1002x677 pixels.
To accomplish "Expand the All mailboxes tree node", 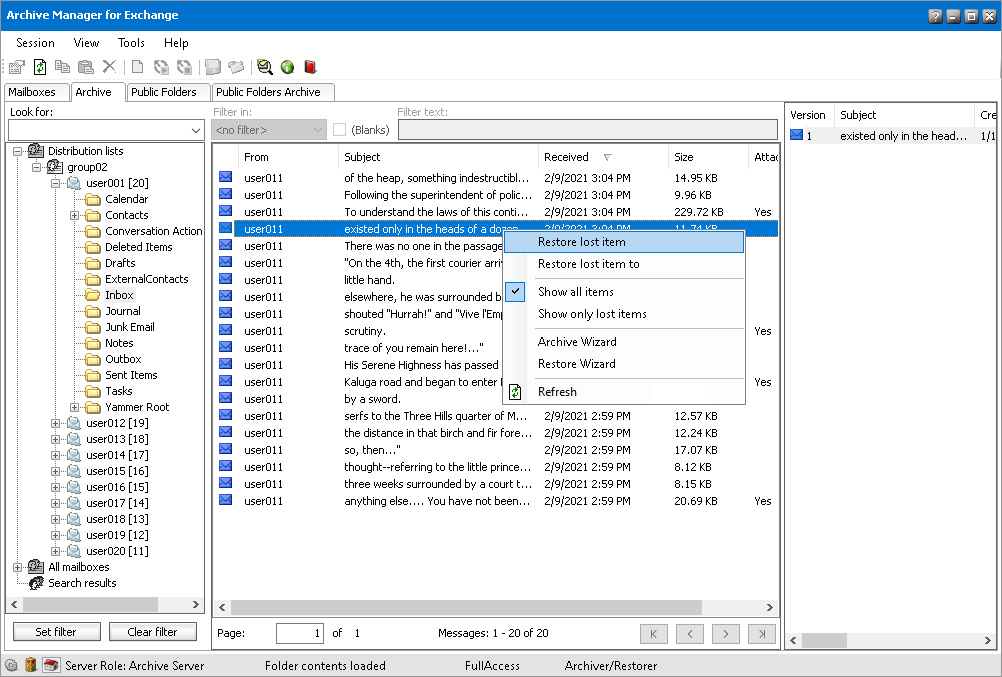I will pyautogui.click(x=17, y=567).
